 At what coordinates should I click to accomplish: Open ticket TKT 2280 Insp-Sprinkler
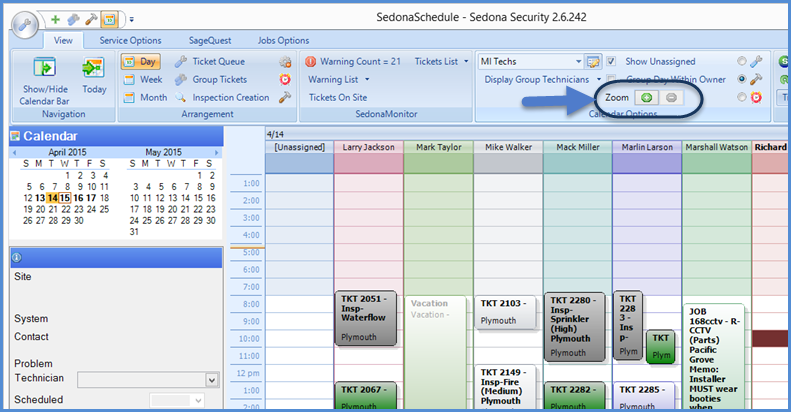pos(574,327)
